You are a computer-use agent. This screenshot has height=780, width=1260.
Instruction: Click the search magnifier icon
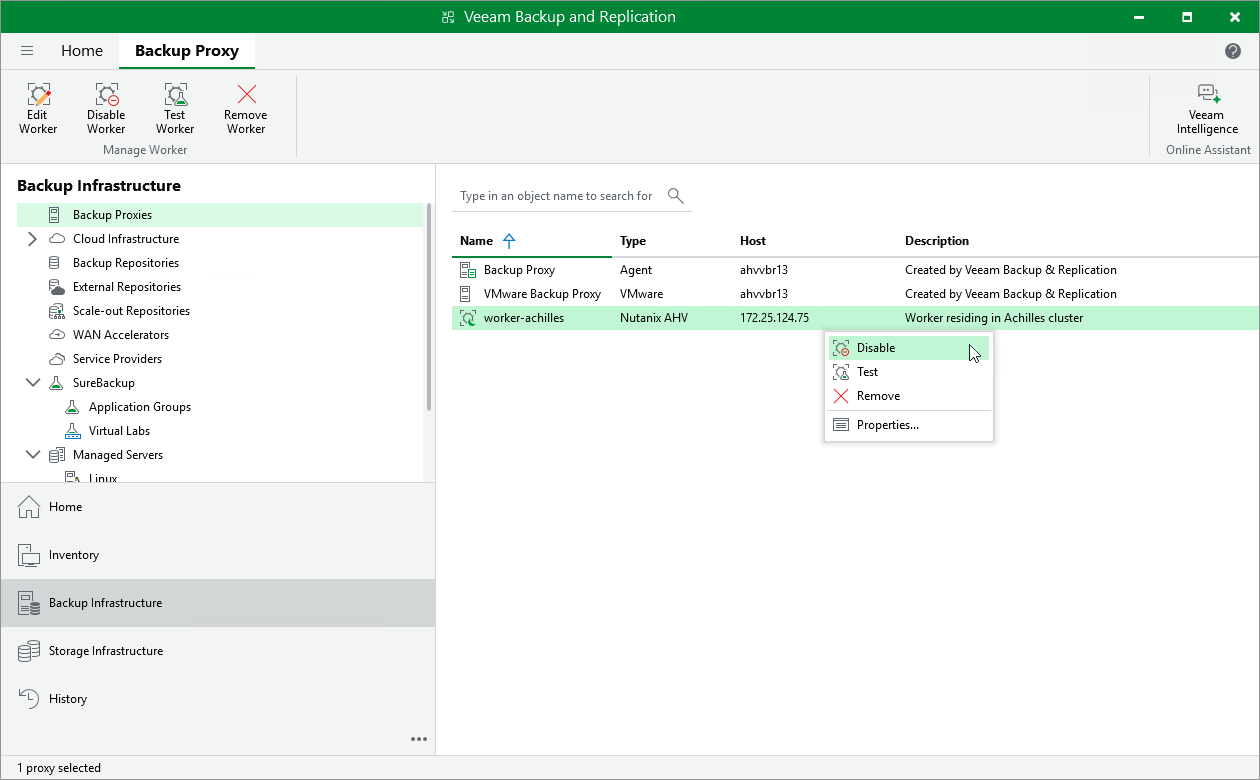(x=676, y=195)
